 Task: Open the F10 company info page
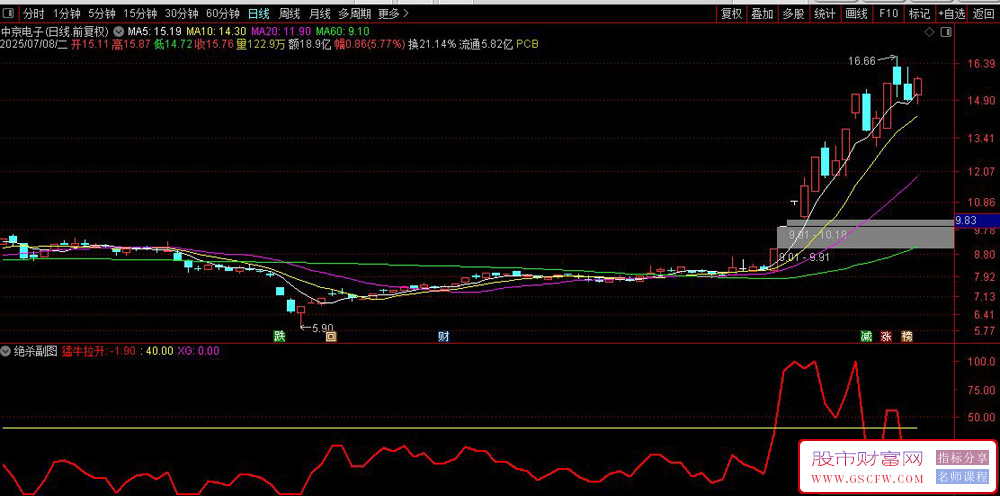pyautogui.click(x=888, y=13)
